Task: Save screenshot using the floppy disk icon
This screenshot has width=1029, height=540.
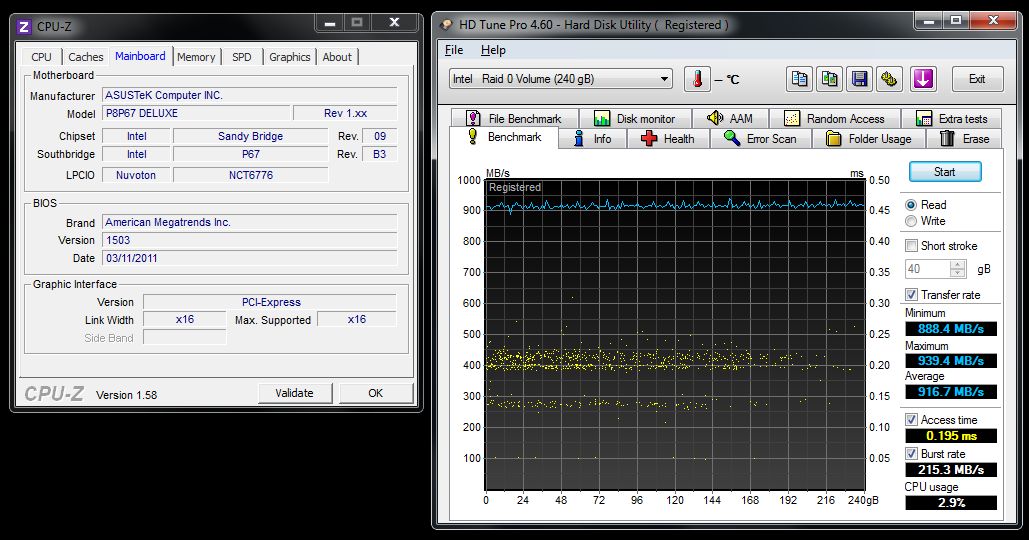Action: [860, 79]
